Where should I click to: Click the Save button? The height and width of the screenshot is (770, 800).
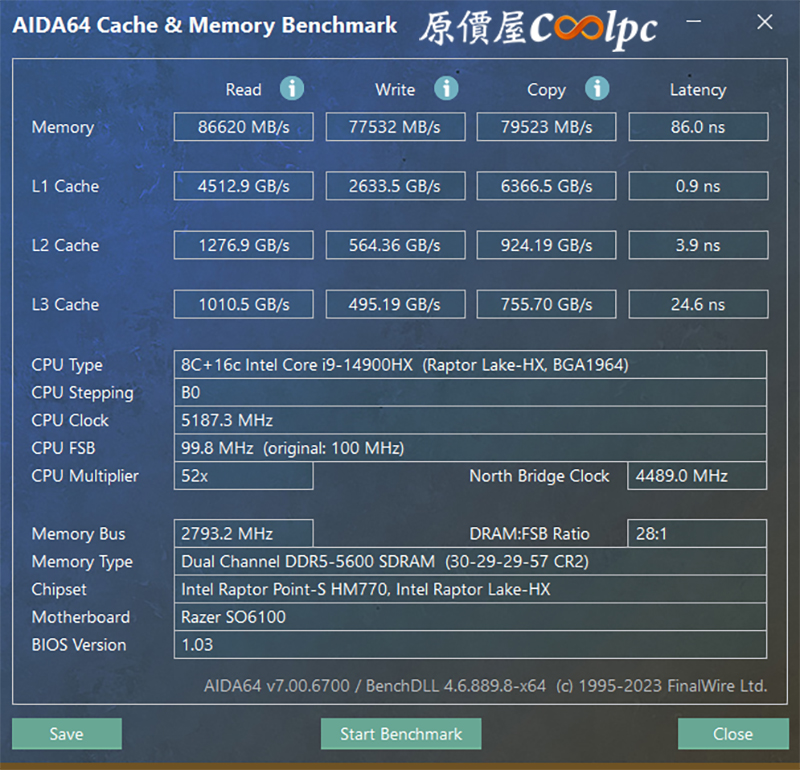coord(67,734)
